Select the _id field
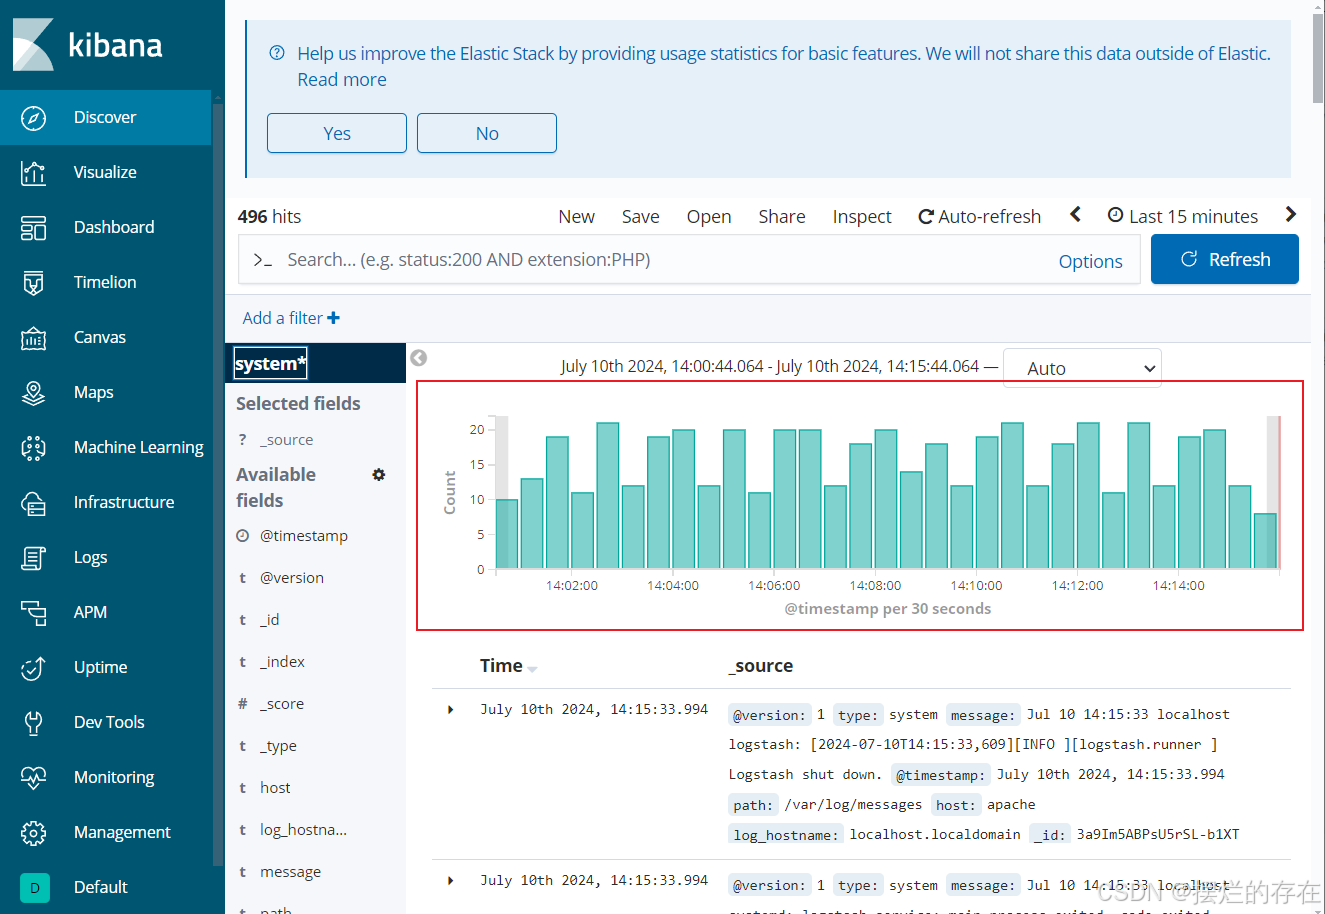This screenshot has height=914, width=1325. (270, 620)
